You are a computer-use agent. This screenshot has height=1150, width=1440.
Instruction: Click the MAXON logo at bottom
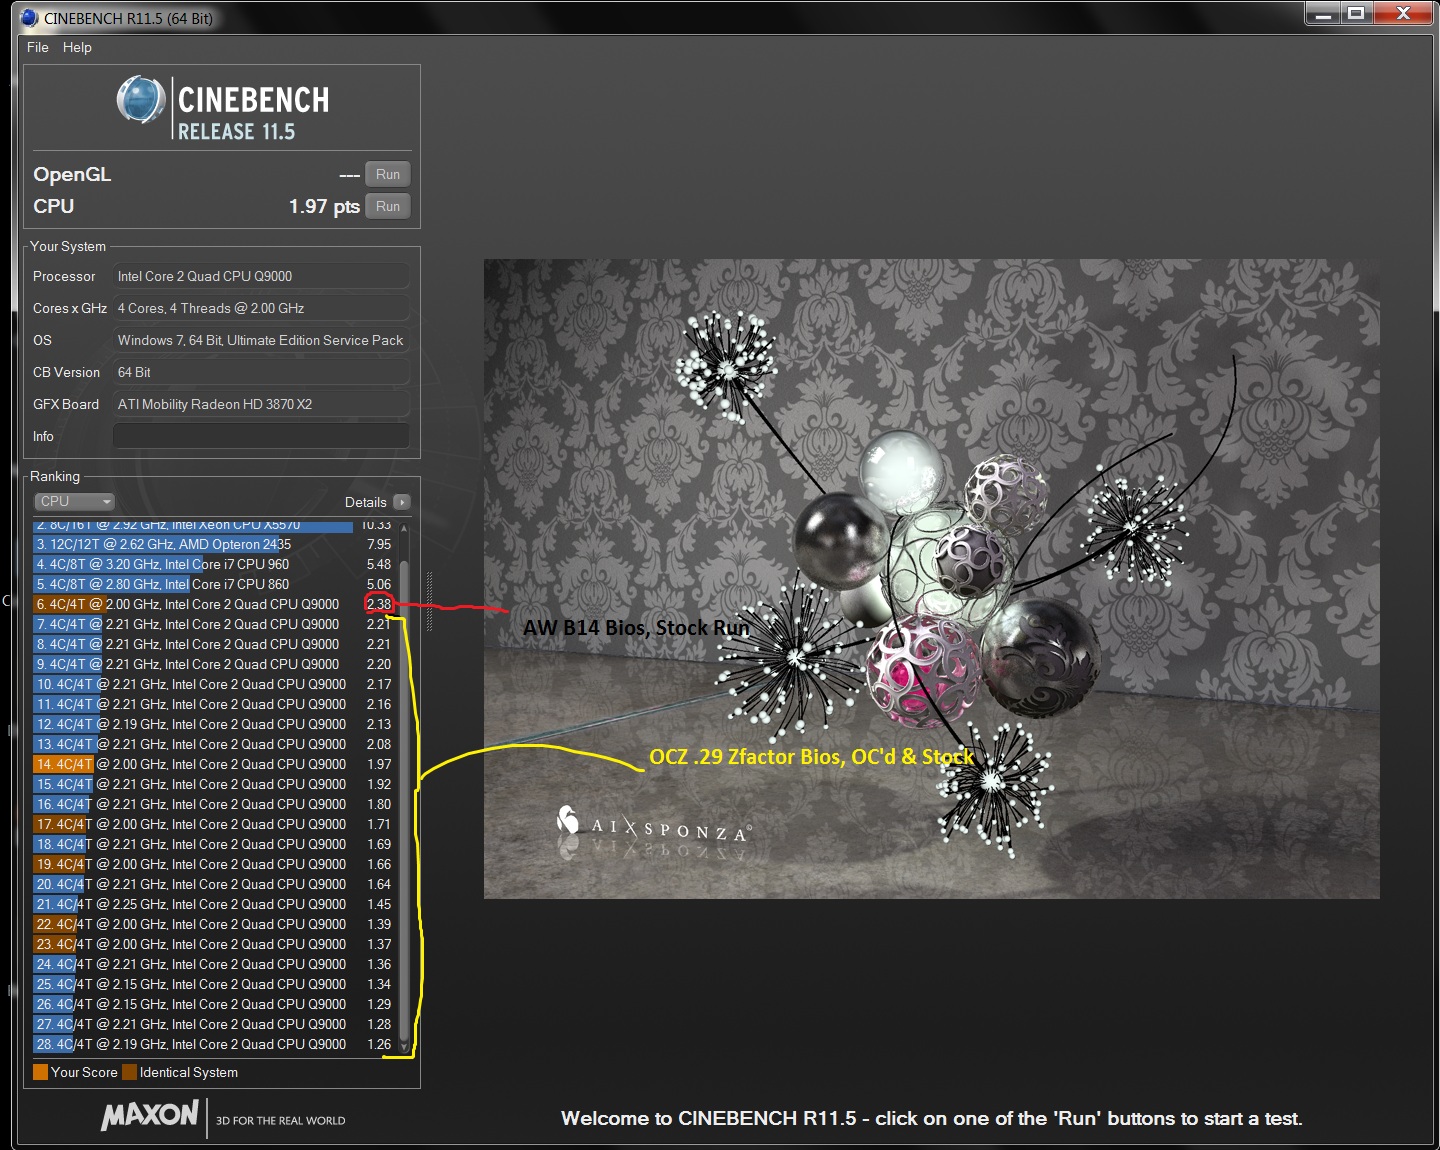pos(150,1115)
